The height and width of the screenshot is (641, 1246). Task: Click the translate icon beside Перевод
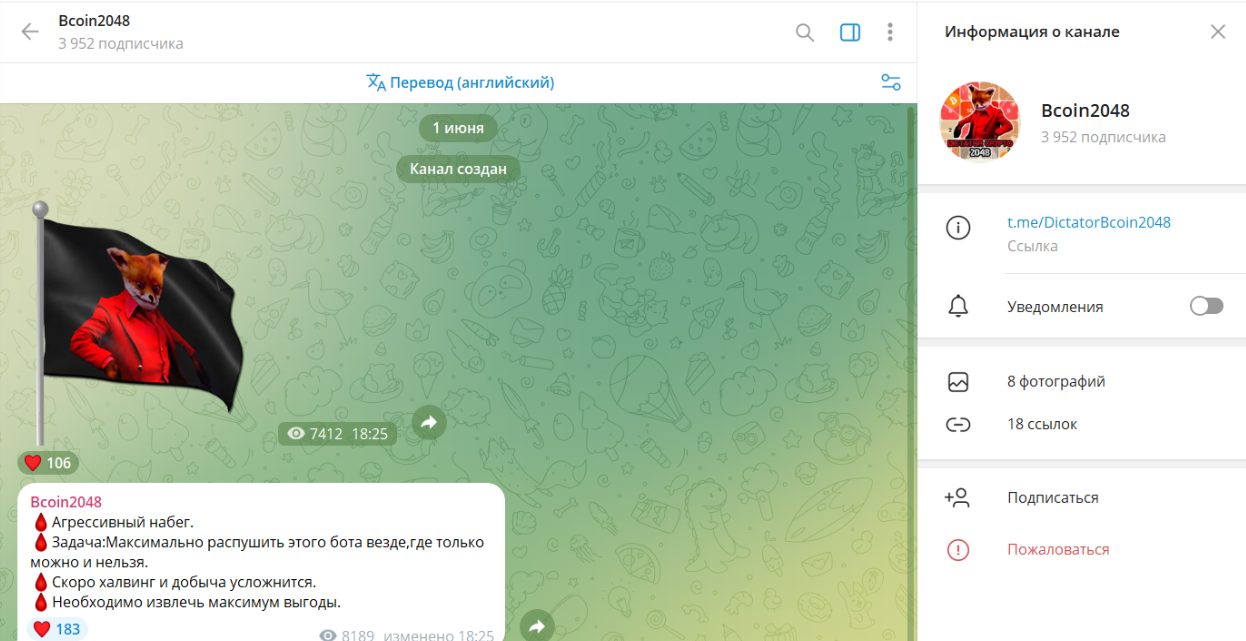tap(376, 82)
